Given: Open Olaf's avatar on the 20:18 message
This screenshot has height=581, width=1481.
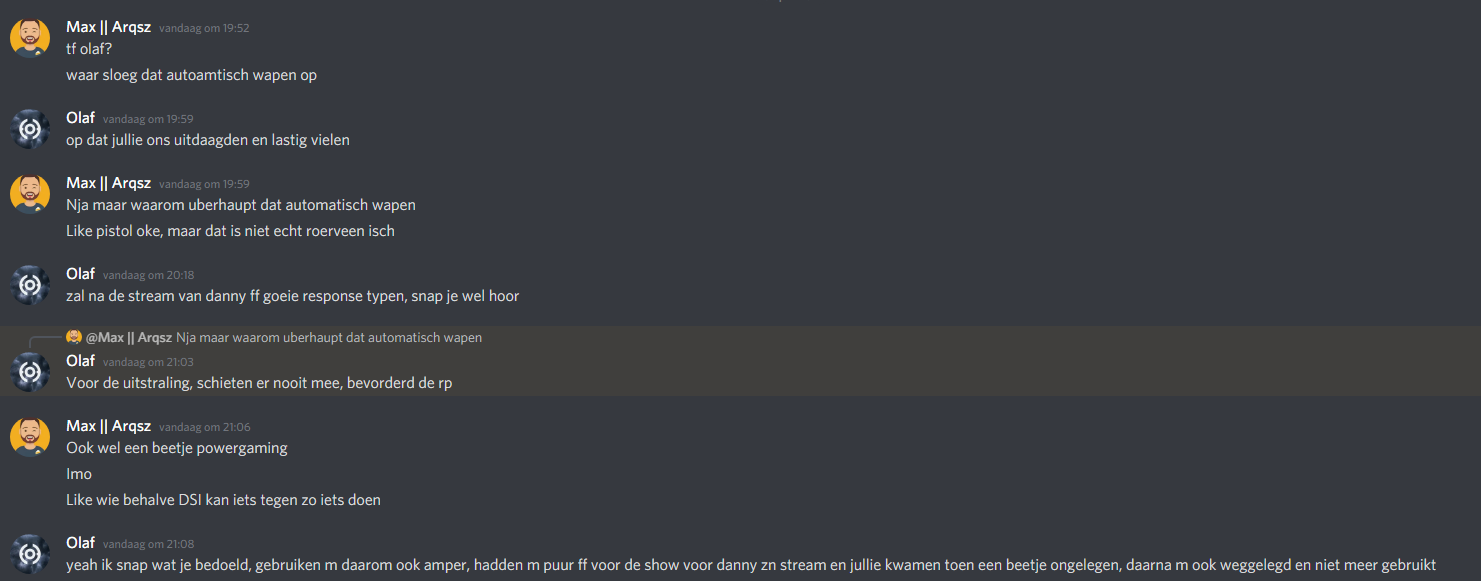Looking at the screenshot, I should (x=30, y=285).
